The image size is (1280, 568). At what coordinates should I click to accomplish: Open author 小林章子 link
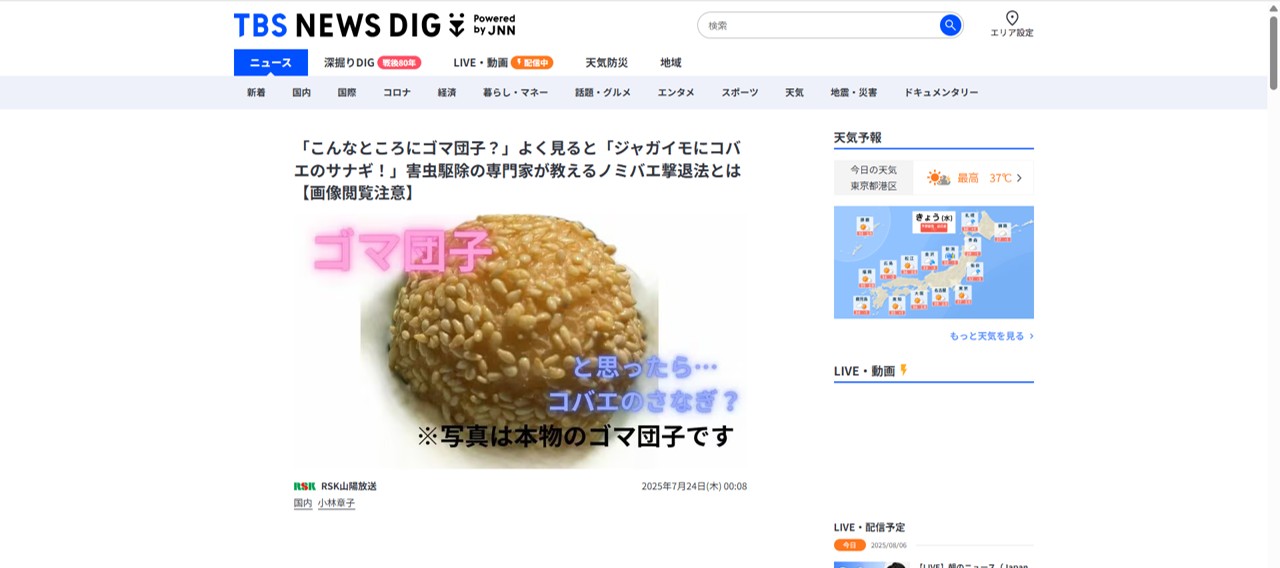(x=336, y=503)
